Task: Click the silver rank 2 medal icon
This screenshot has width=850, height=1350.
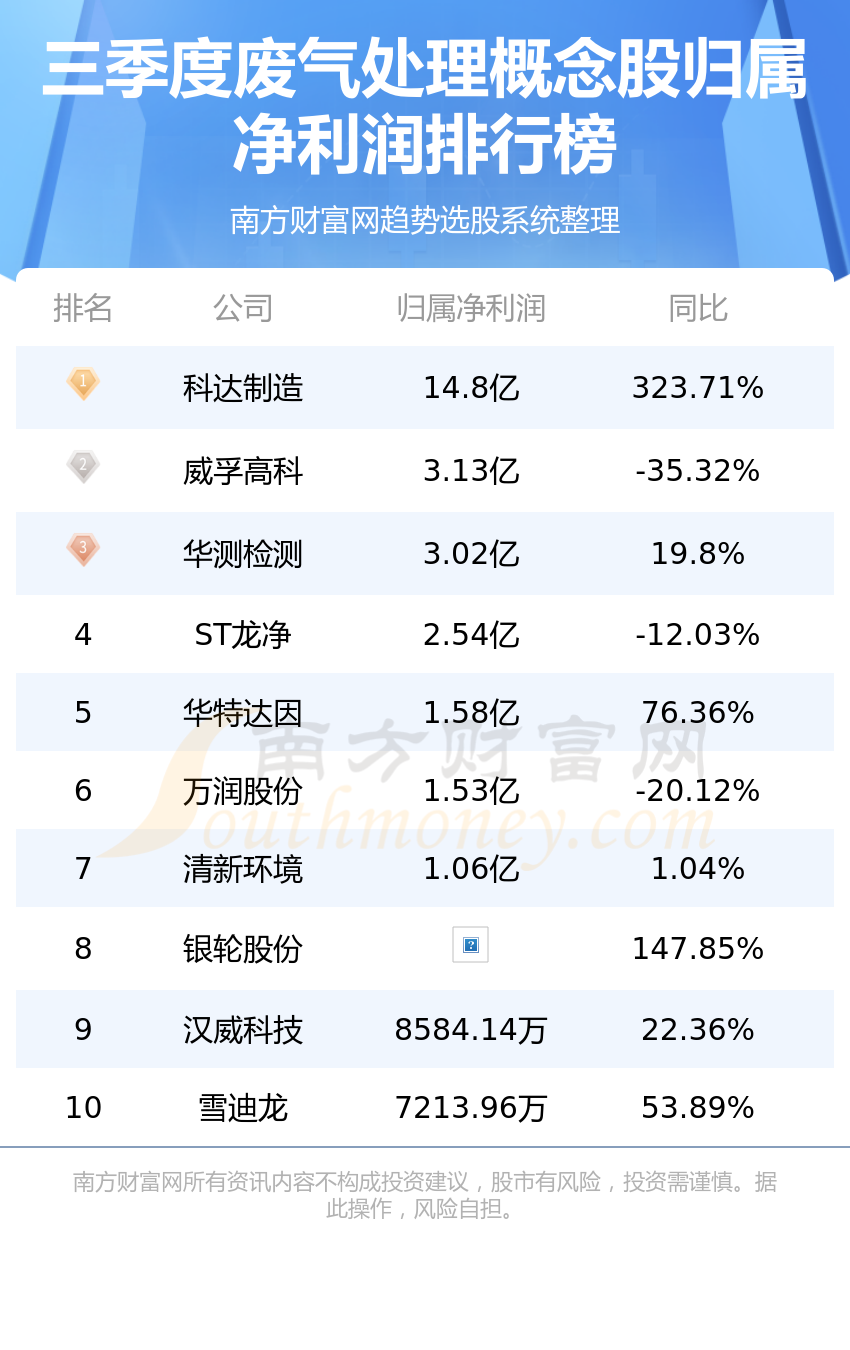Action: [83, 467]
